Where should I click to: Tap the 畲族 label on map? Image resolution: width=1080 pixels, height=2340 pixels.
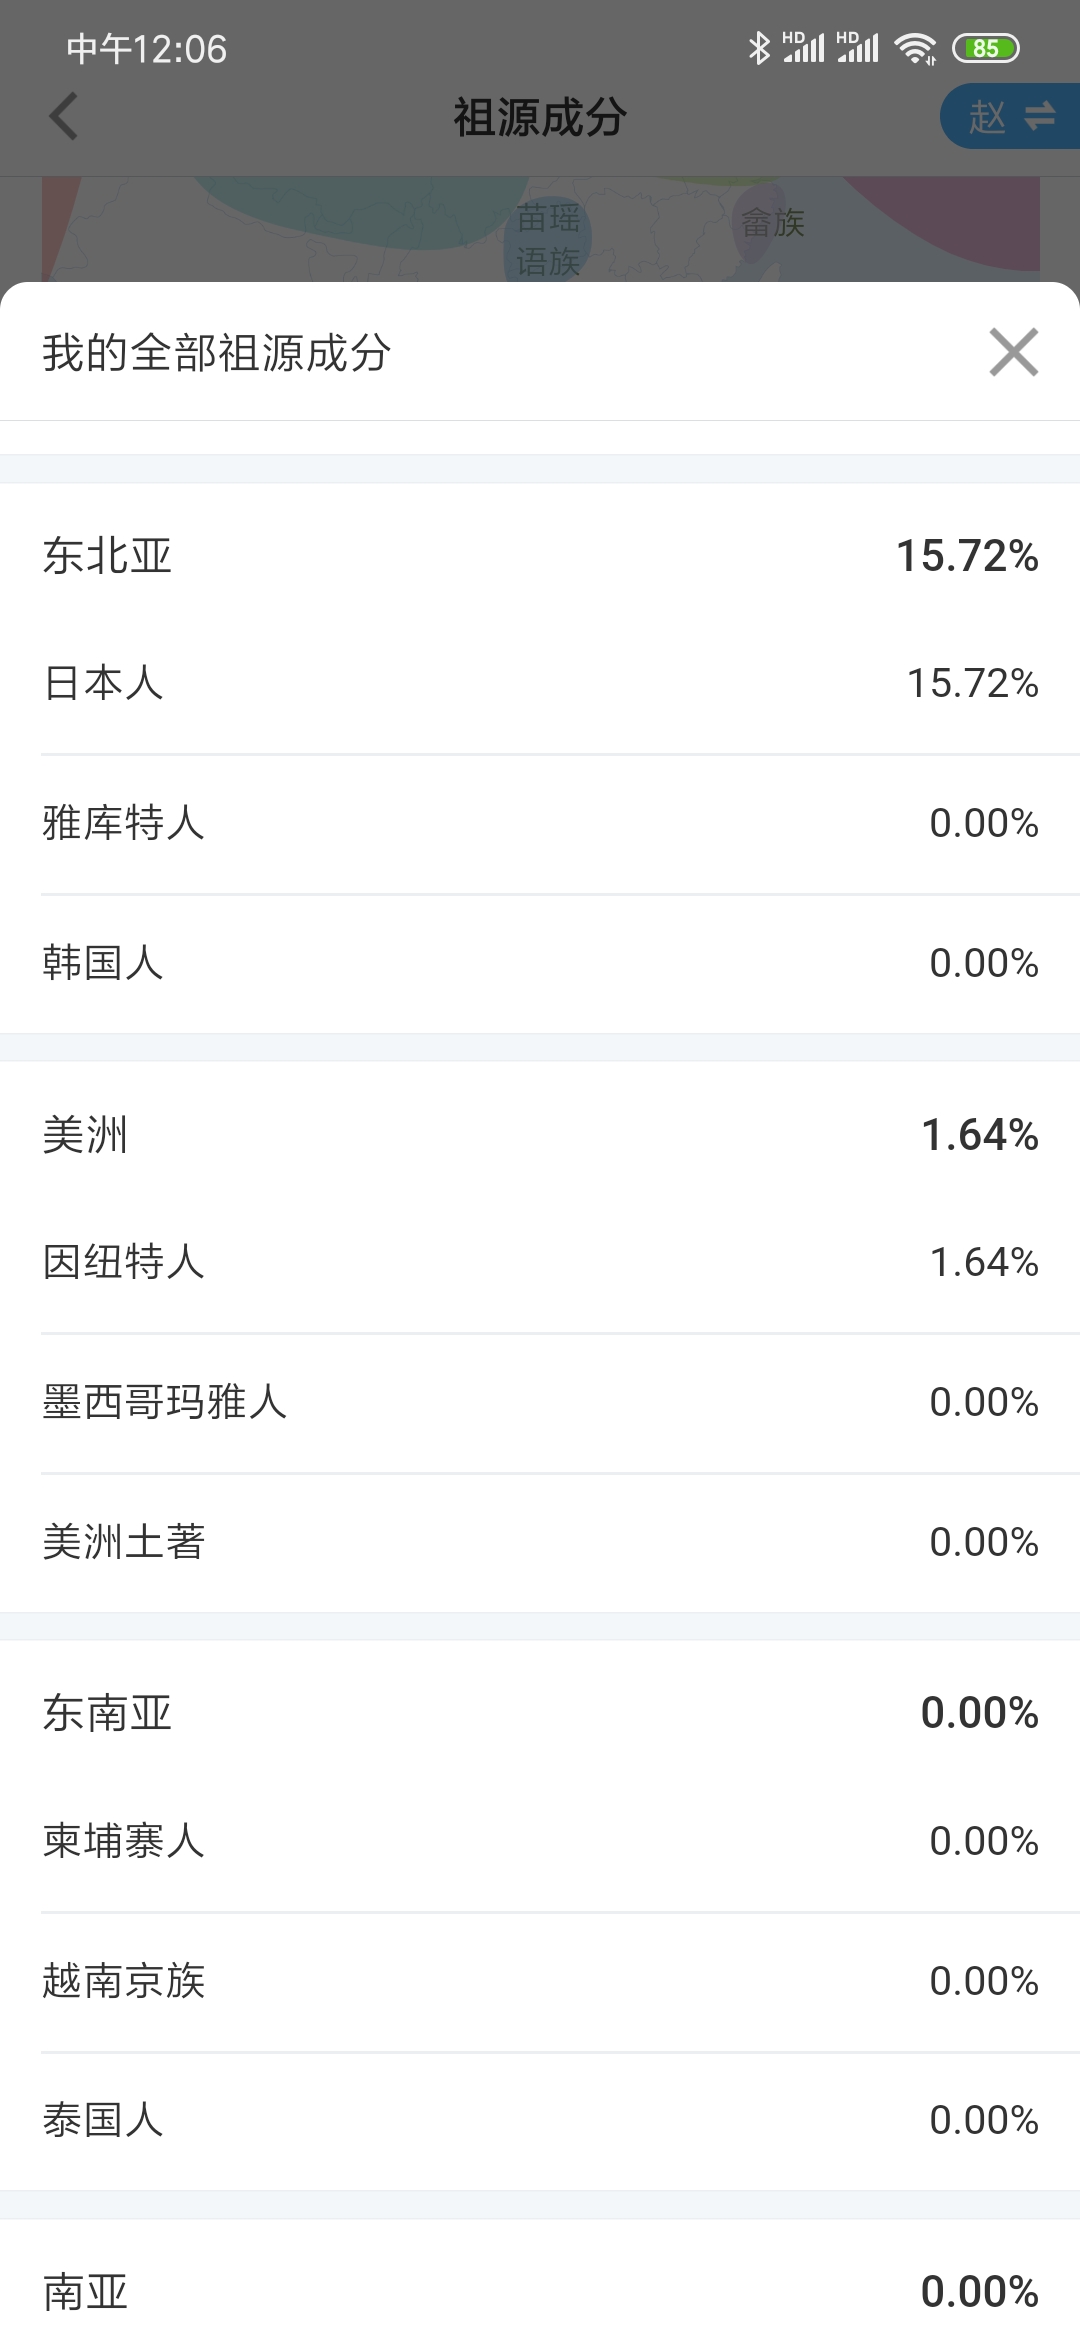773,223
